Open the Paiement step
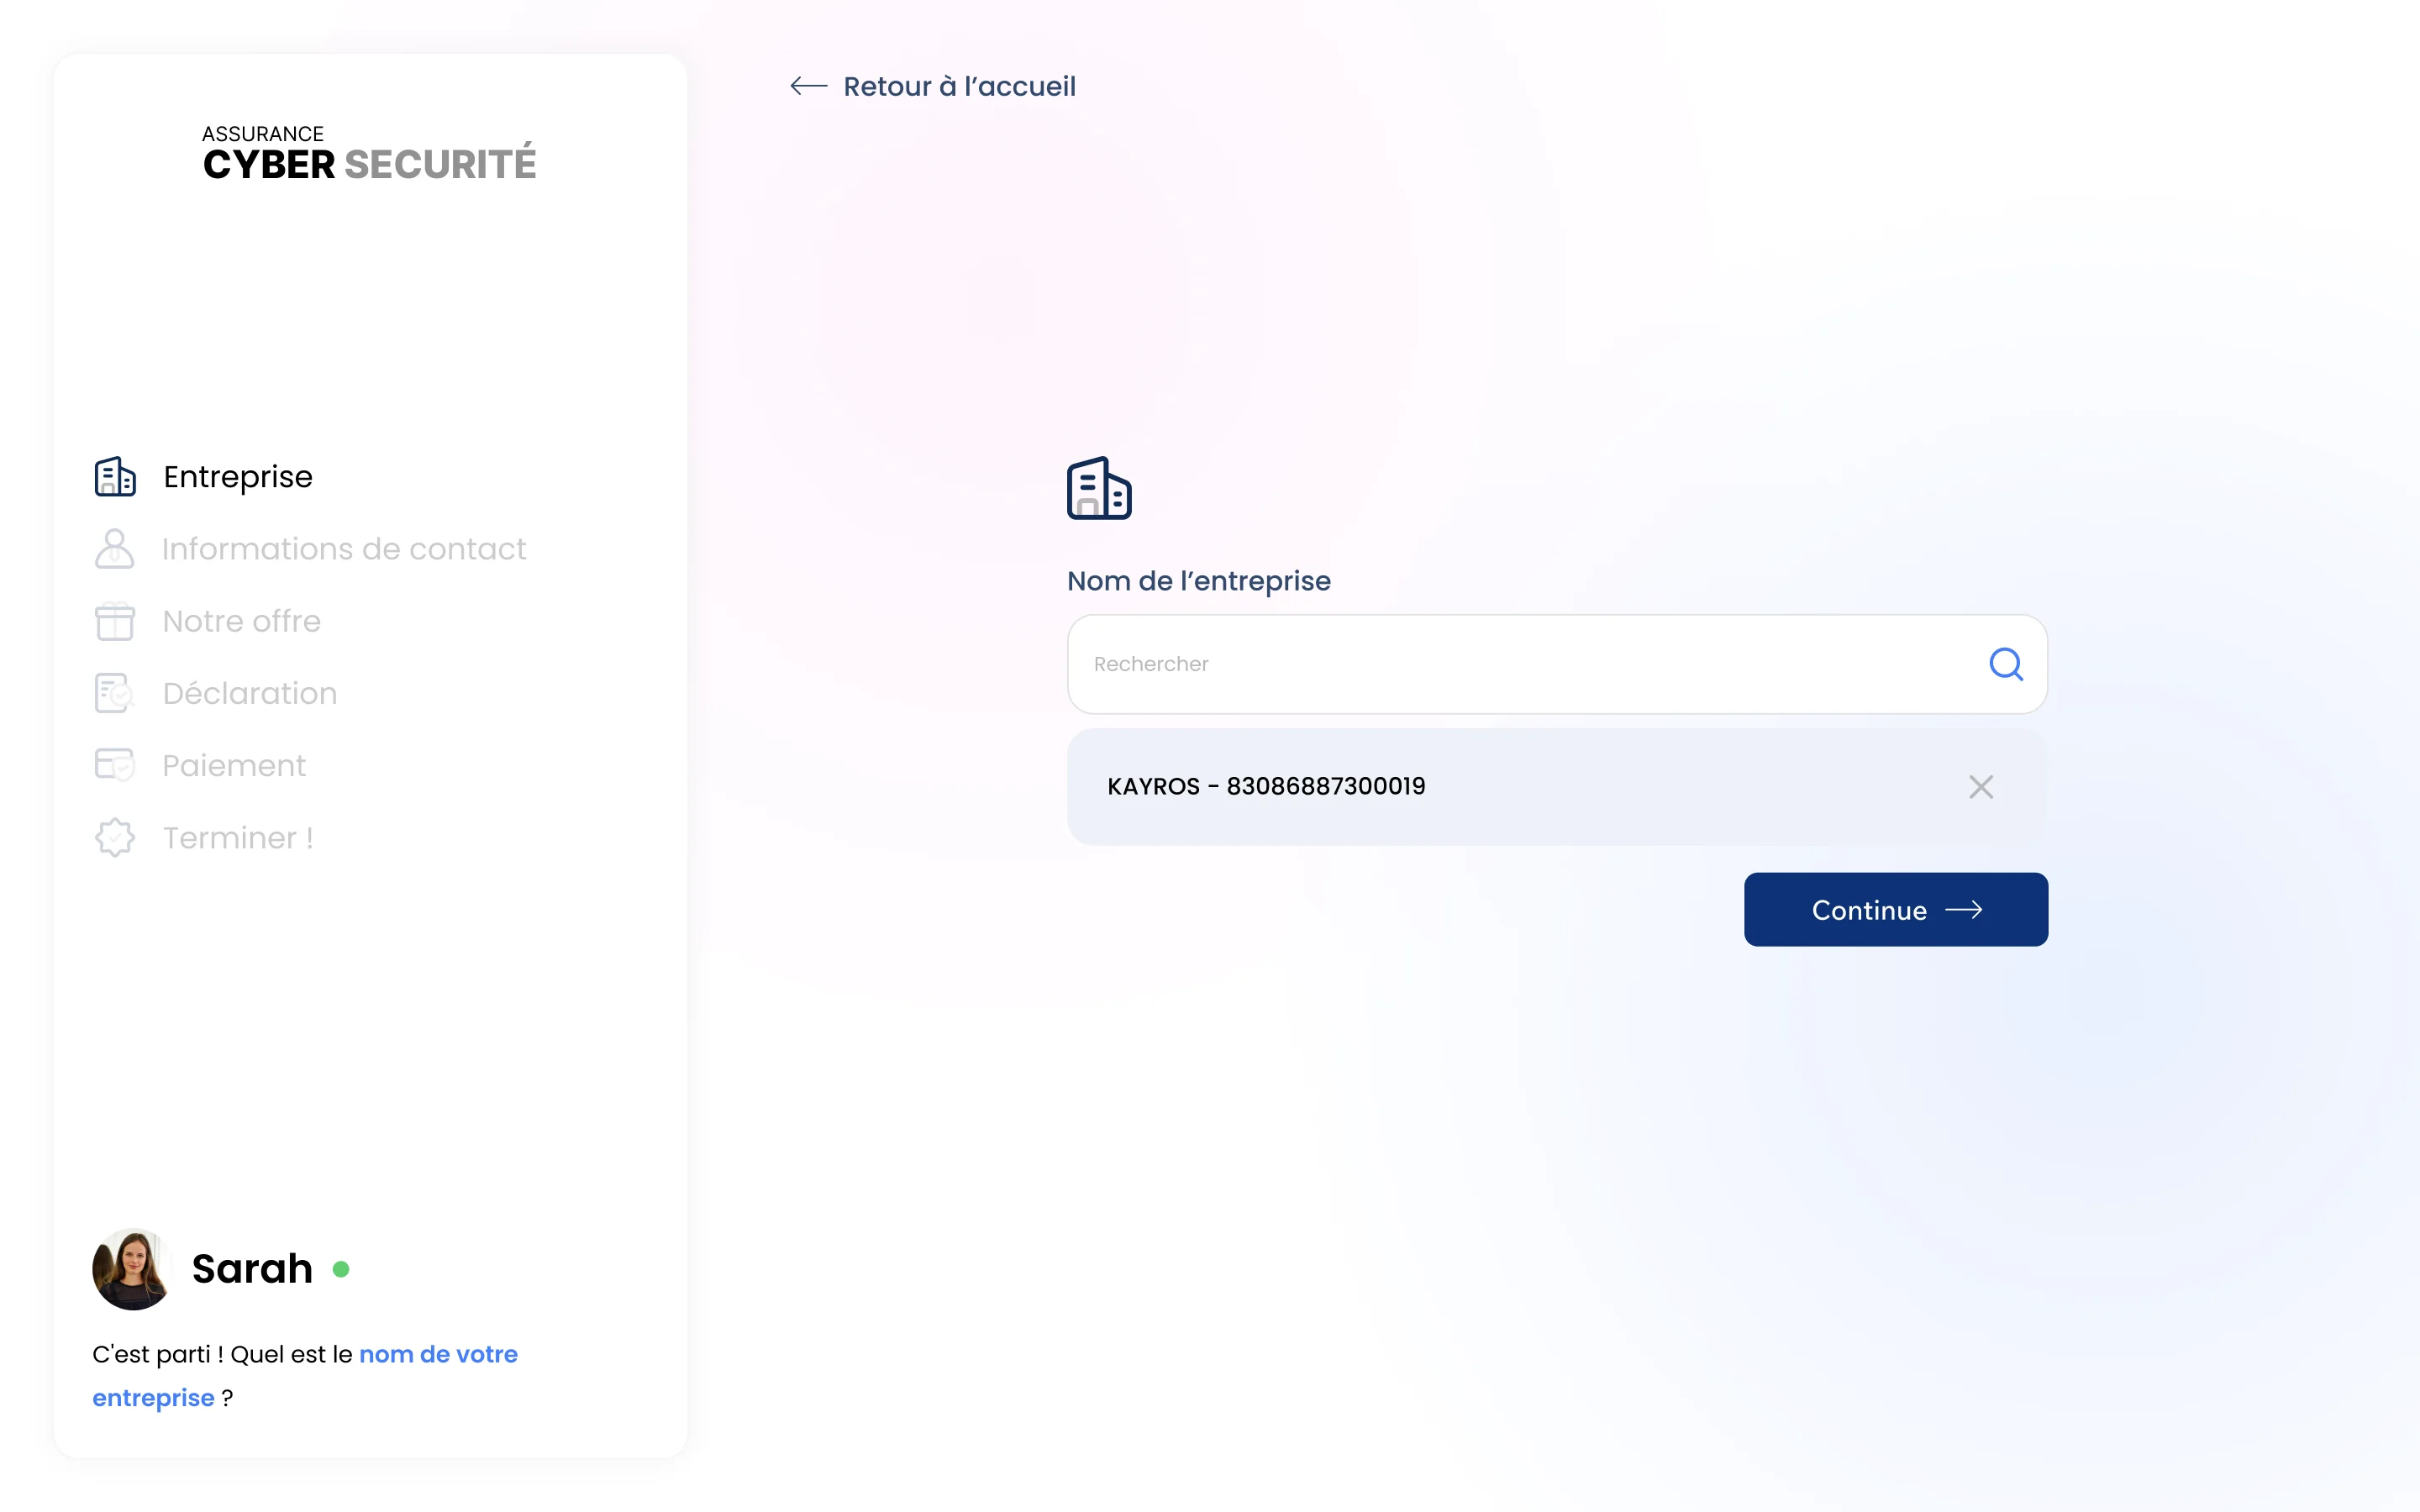 click(x=234, y=765)
